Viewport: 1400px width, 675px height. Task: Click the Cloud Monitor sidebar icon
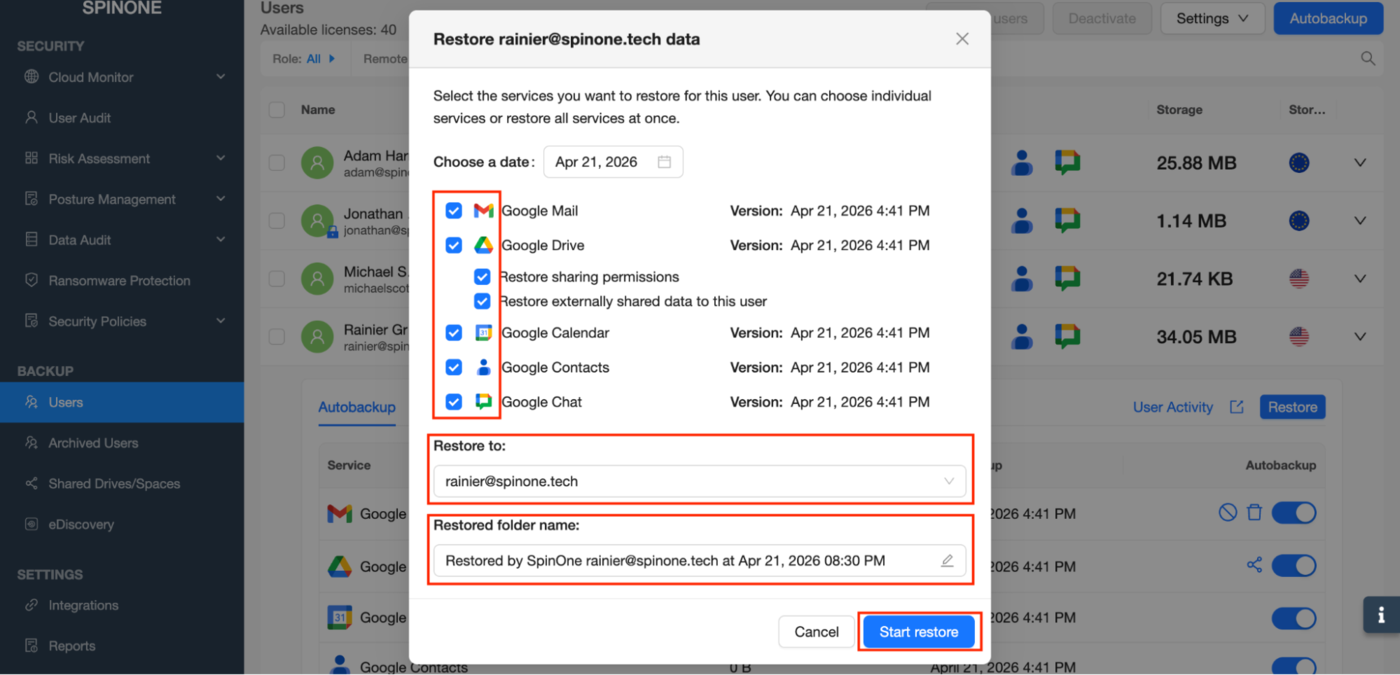[x=31, y=77]
